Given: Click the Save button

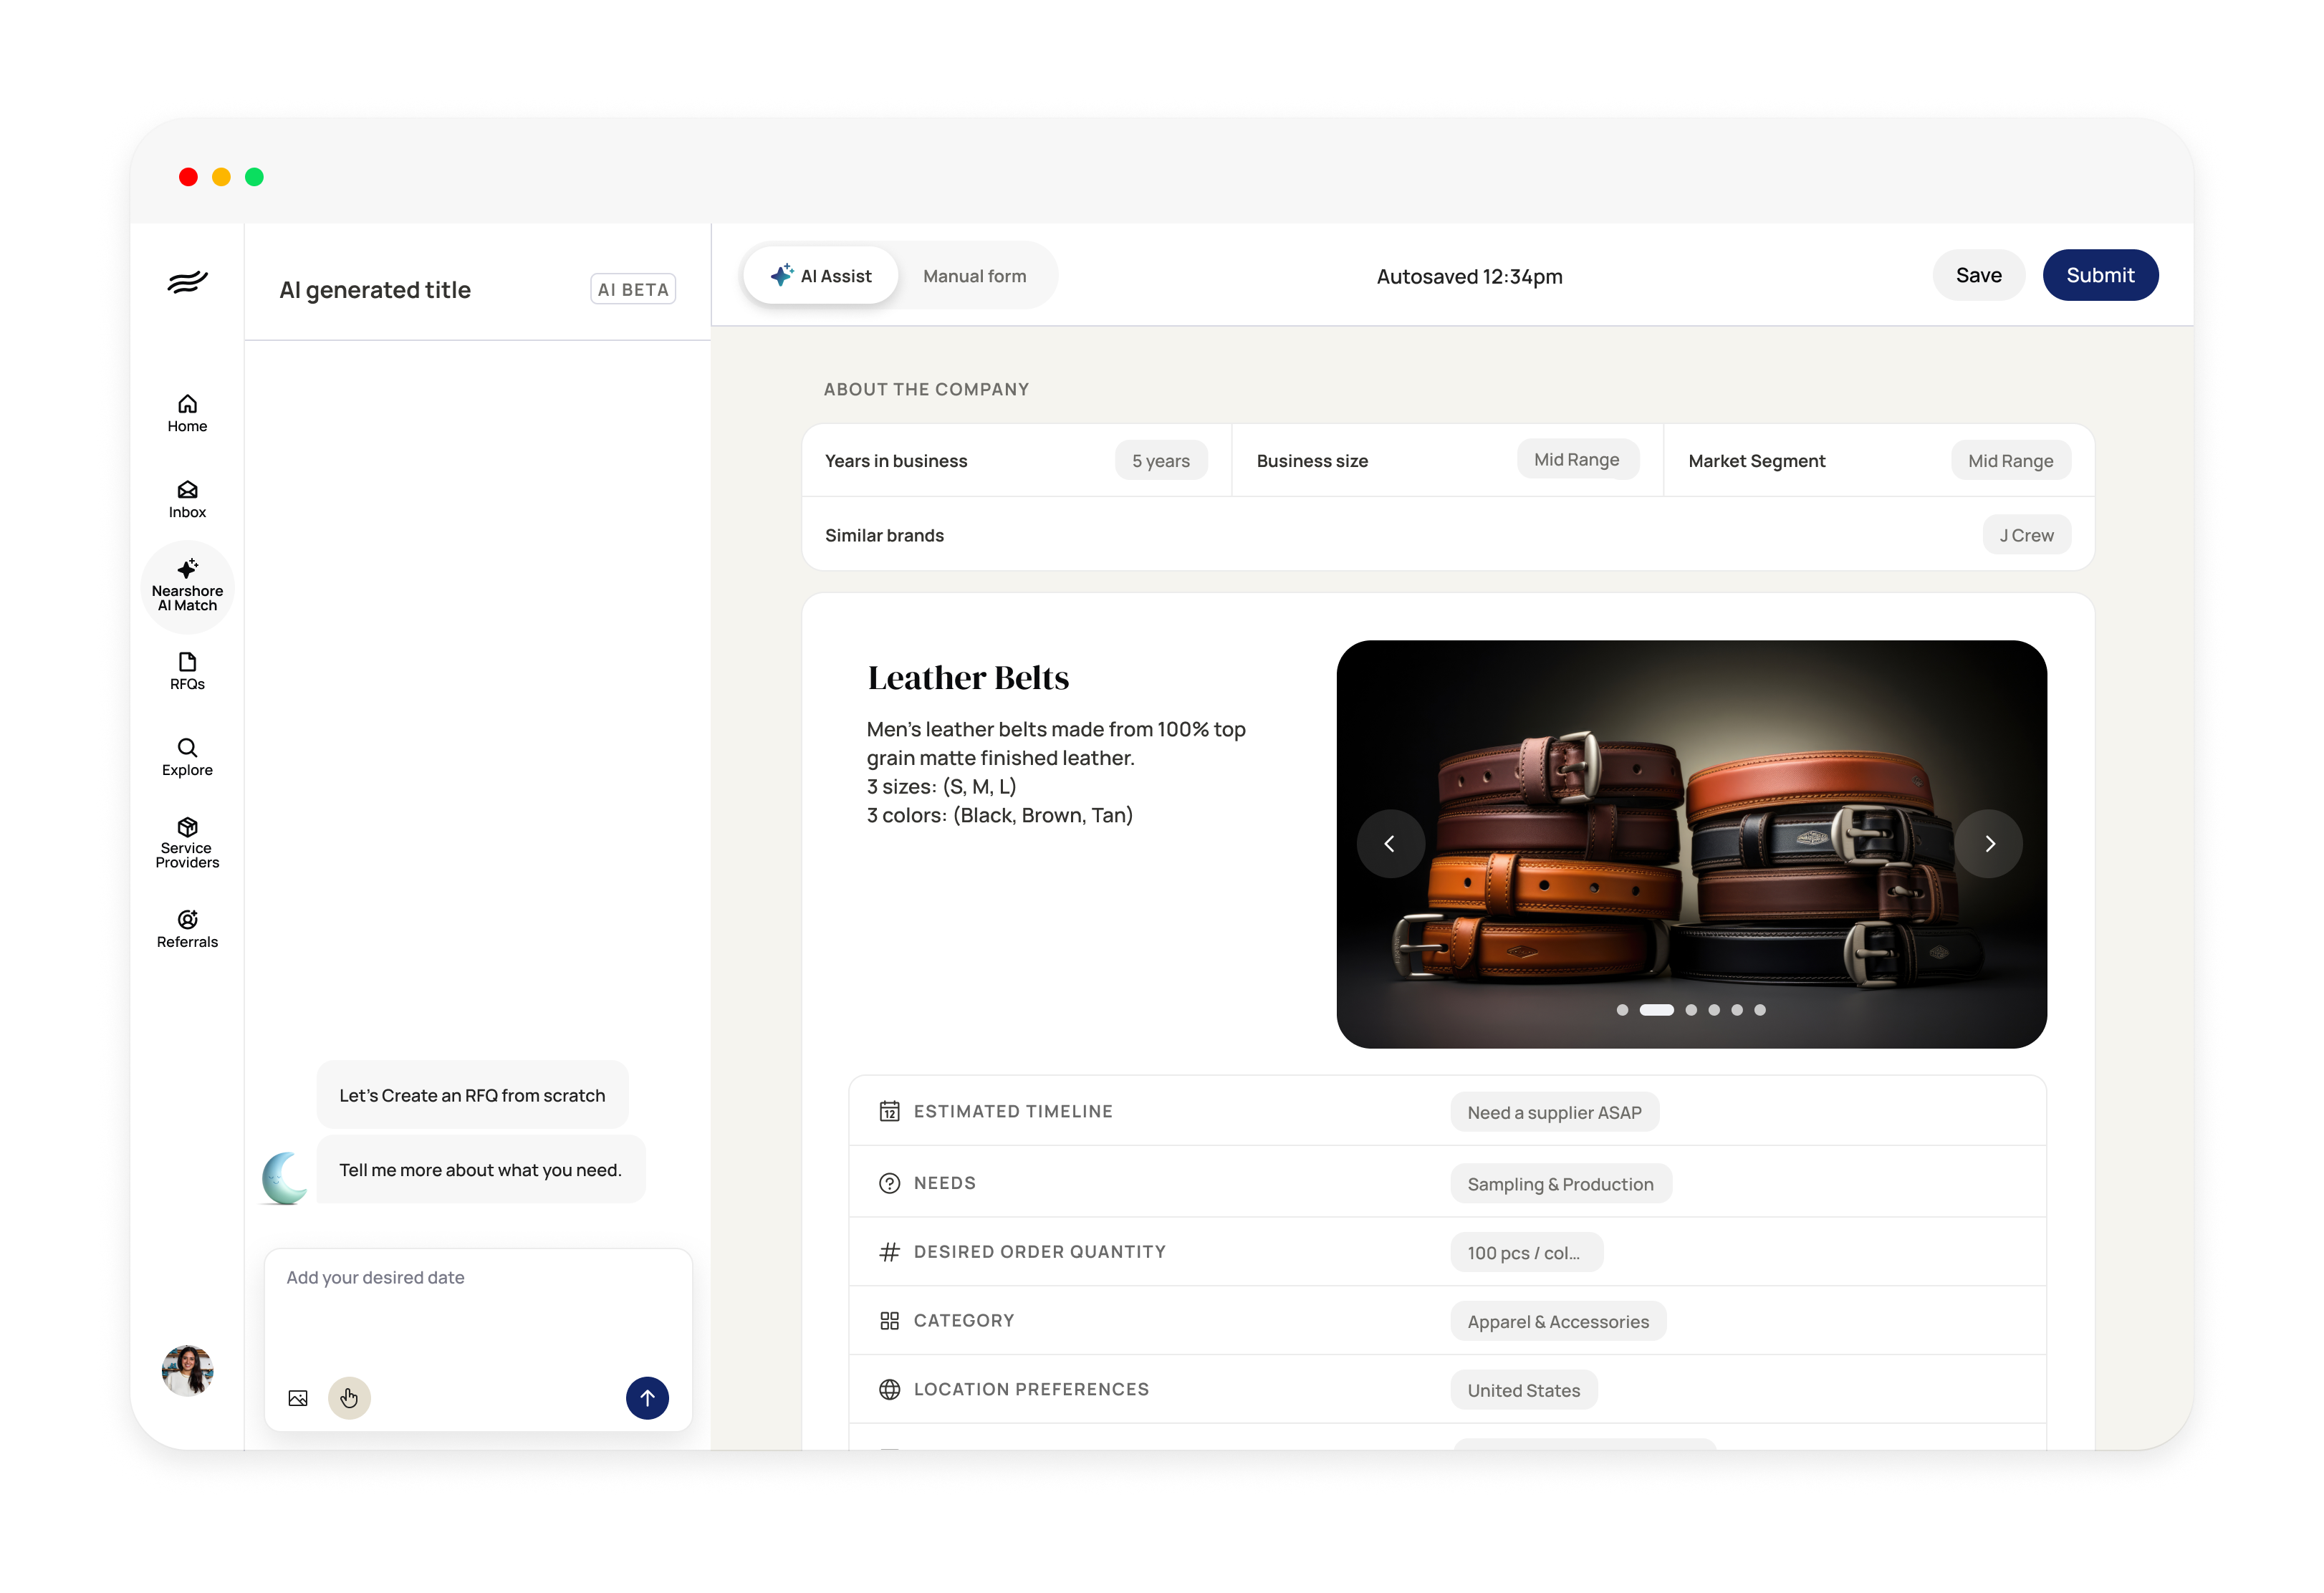Looking at the screenshot, I should [x=1978, y=275].
